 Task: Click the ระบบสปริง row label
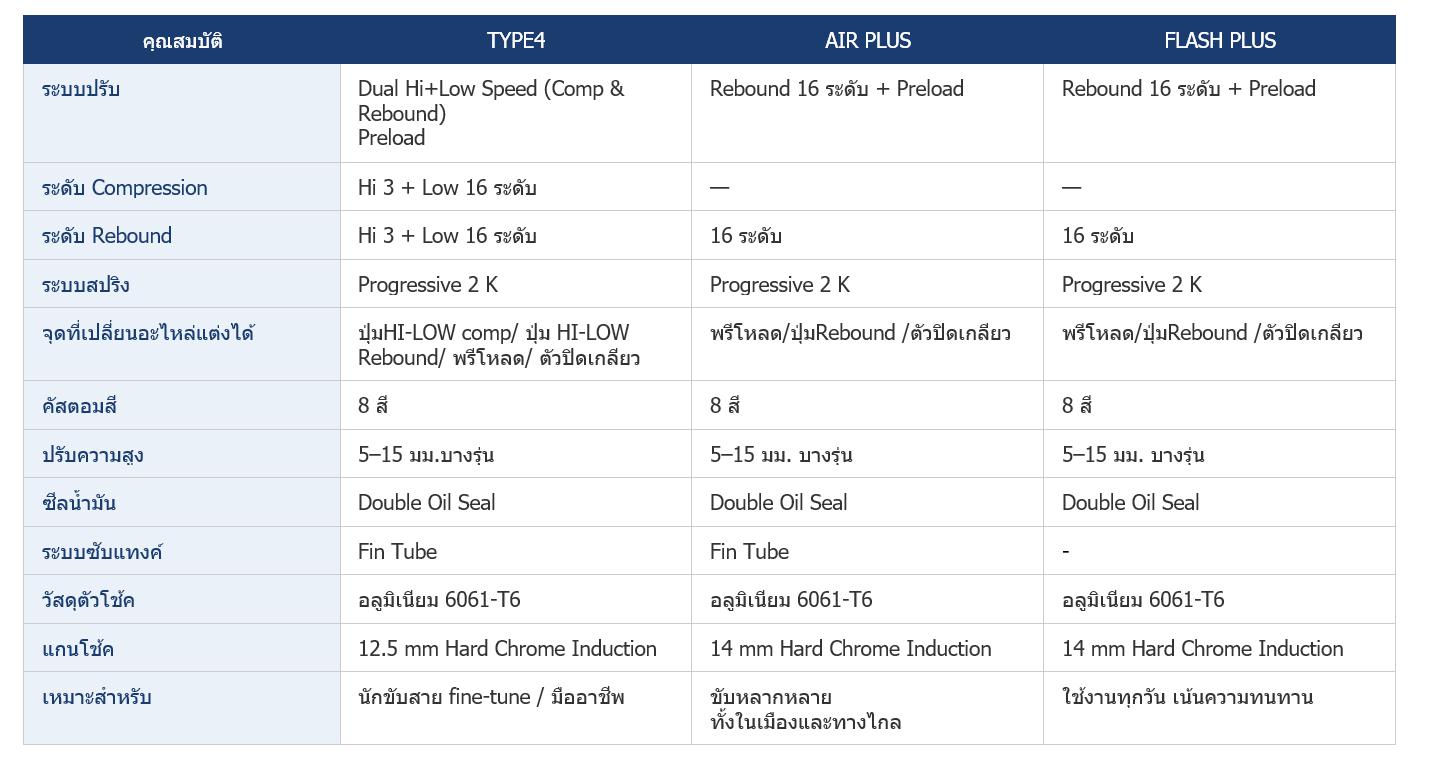point(86,285)
